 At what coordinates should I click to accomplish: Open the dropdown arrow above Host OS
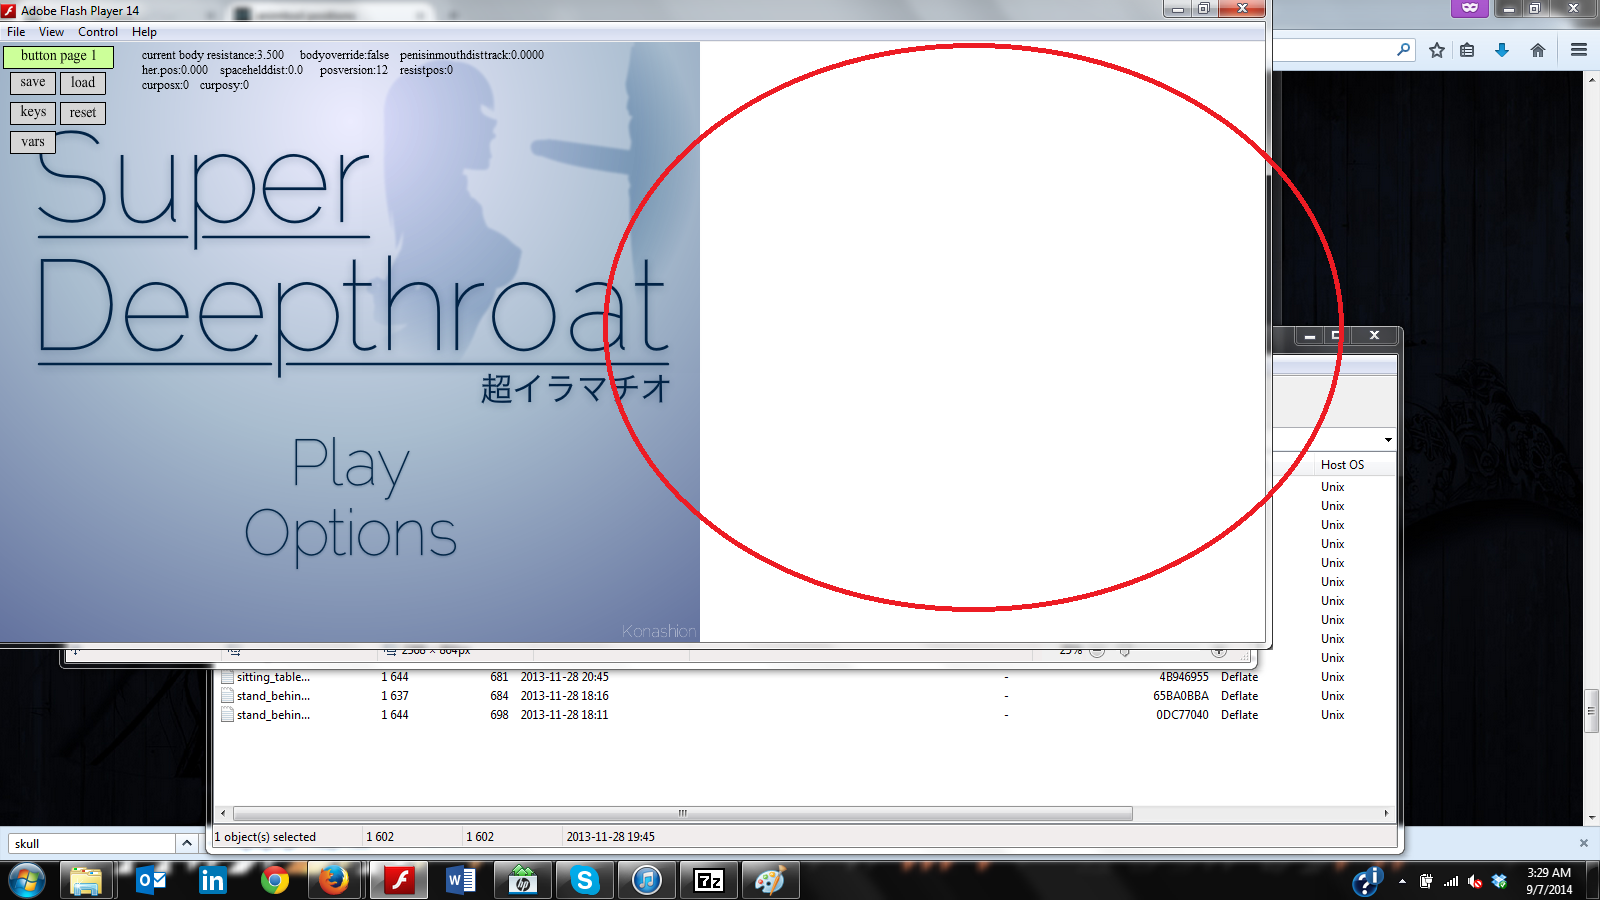point(1388,440)
